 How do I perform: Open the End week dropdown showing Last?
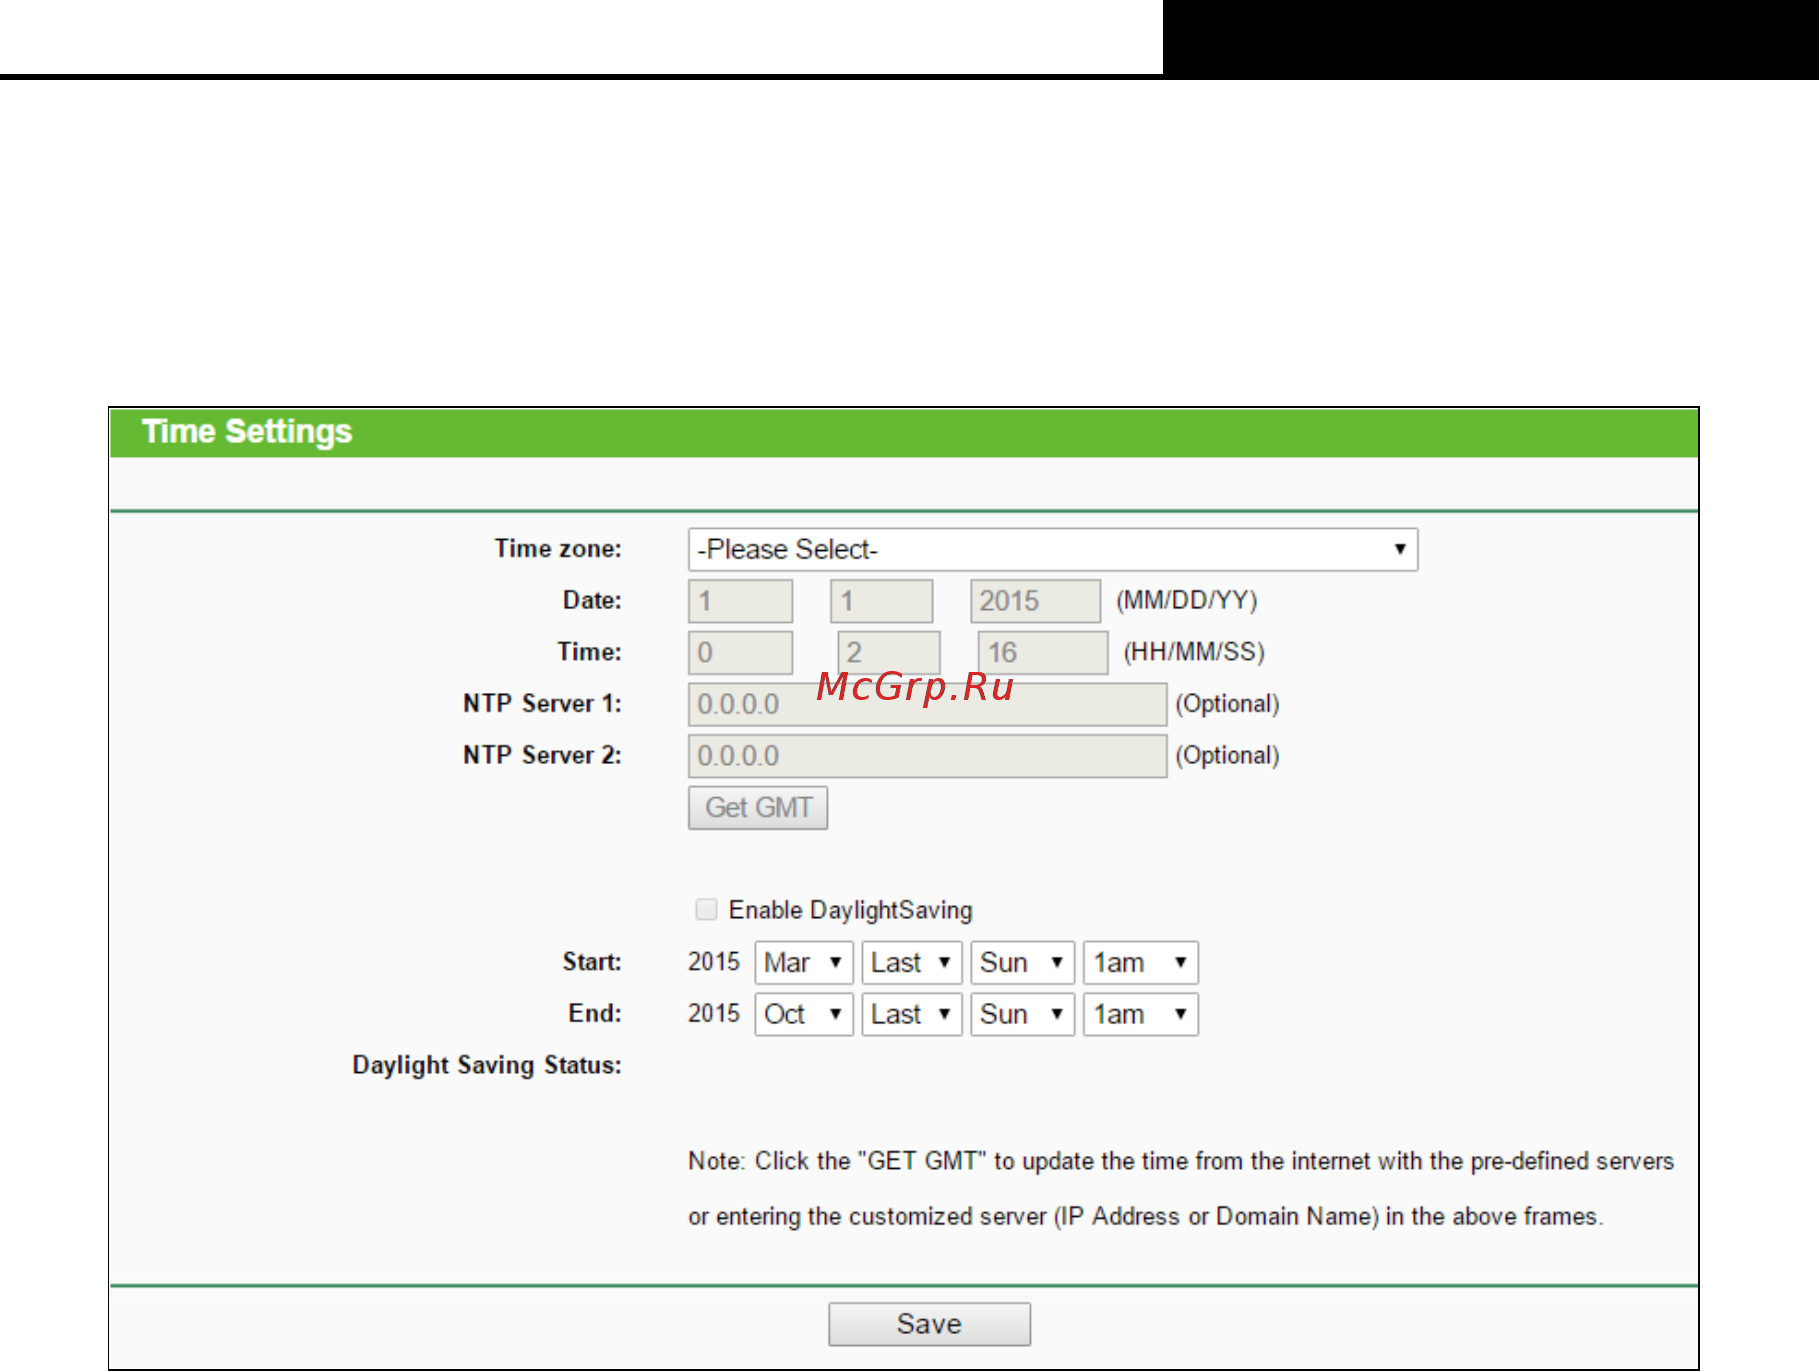click(912, 1014)
